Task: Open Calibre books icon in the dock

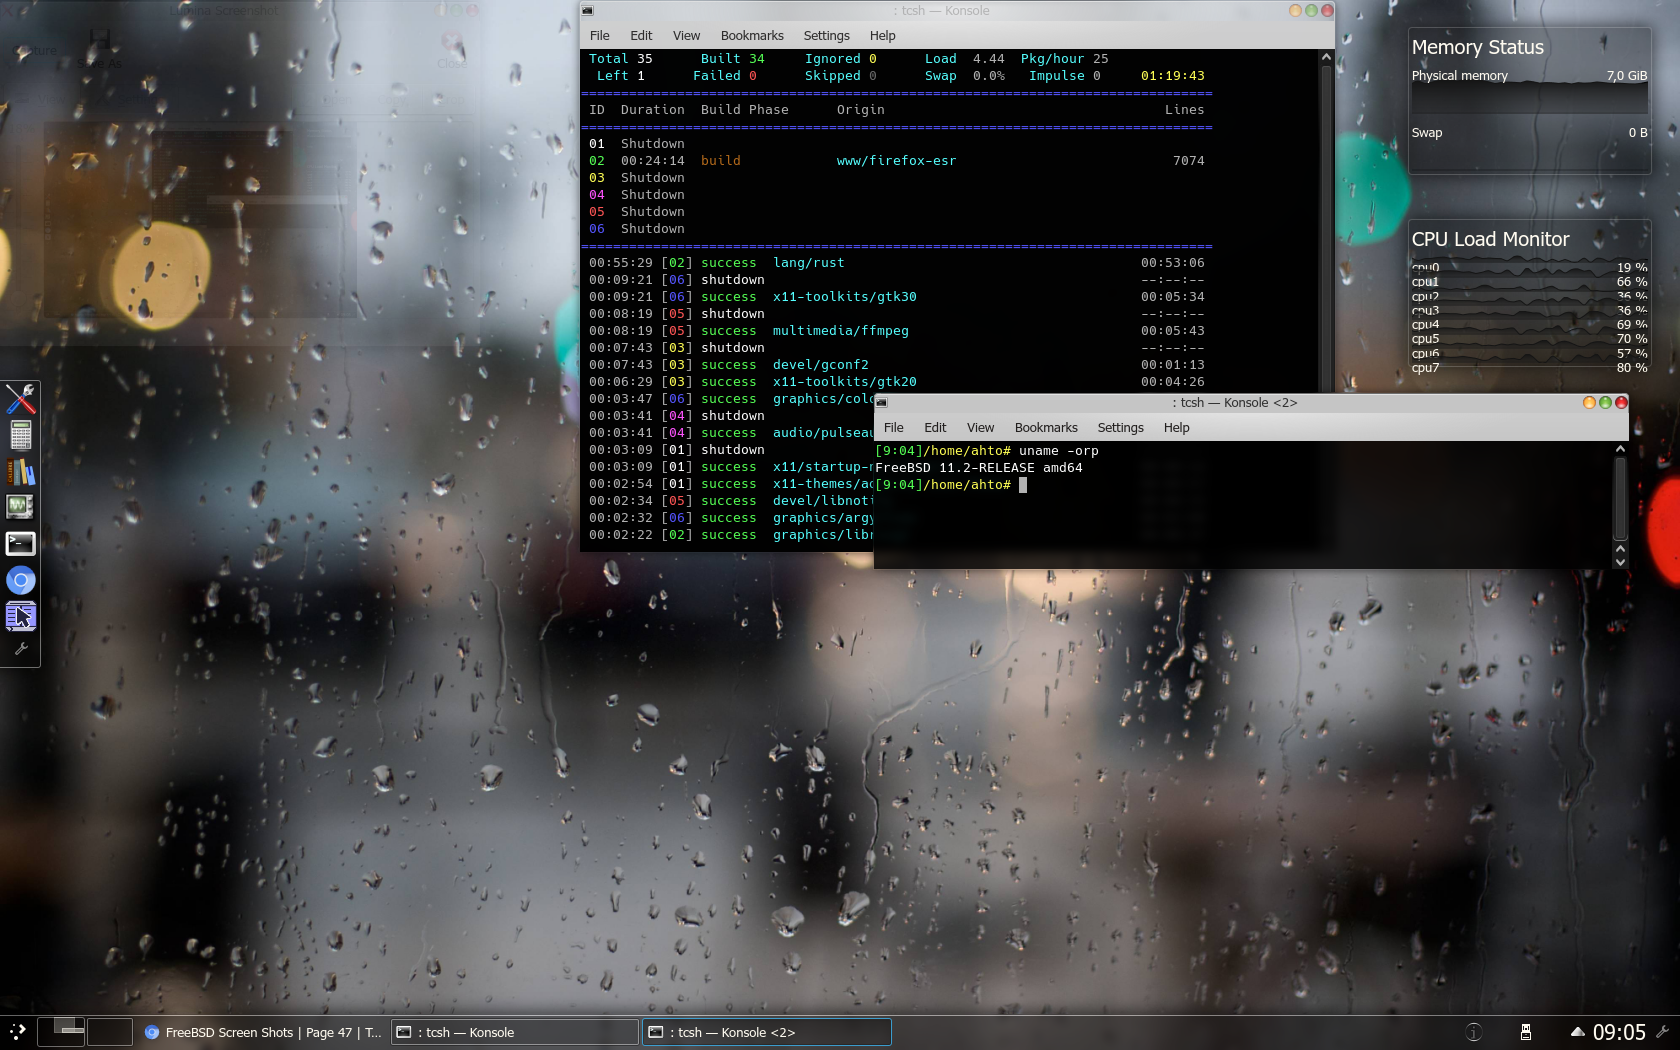Action: [x=20, y=471]
